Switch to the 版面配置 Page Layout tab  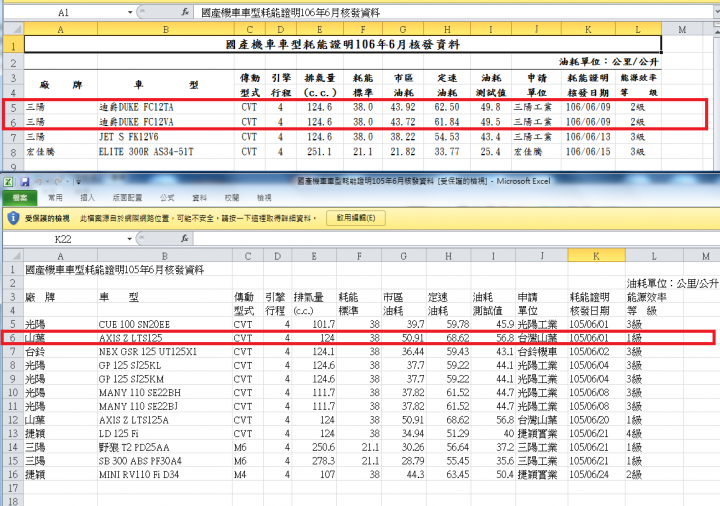[x=127, y=197]
